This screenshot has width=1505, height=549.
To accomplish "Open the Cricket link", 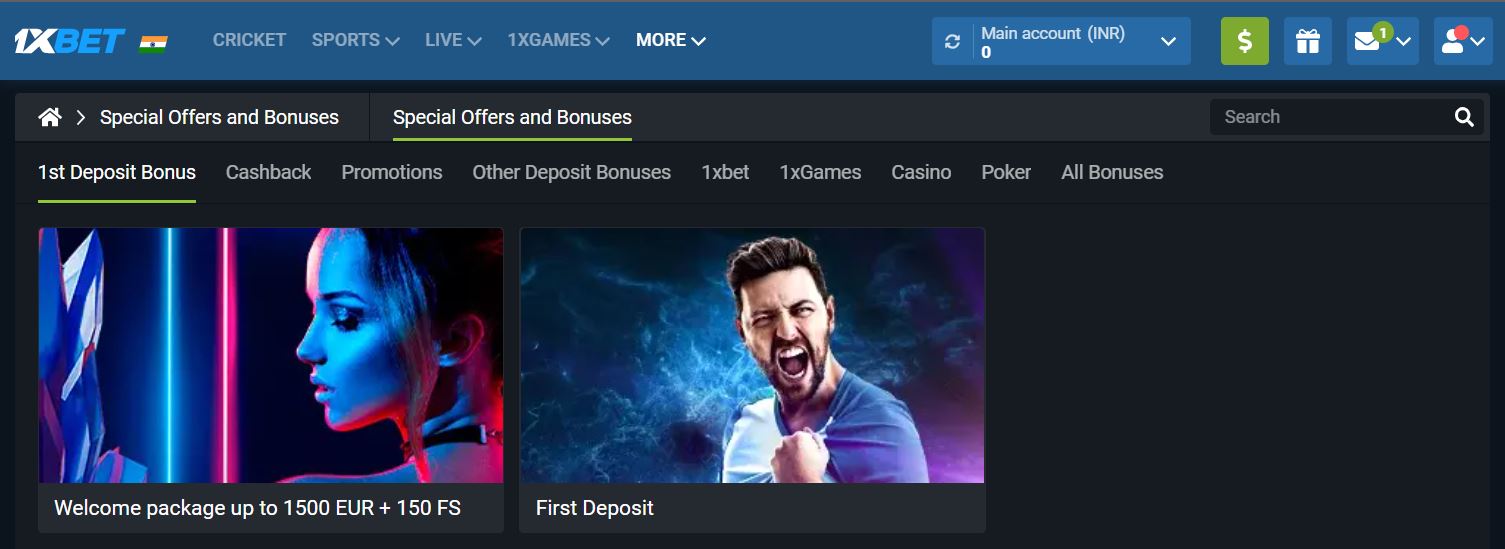I will click(x=249, y=40).
